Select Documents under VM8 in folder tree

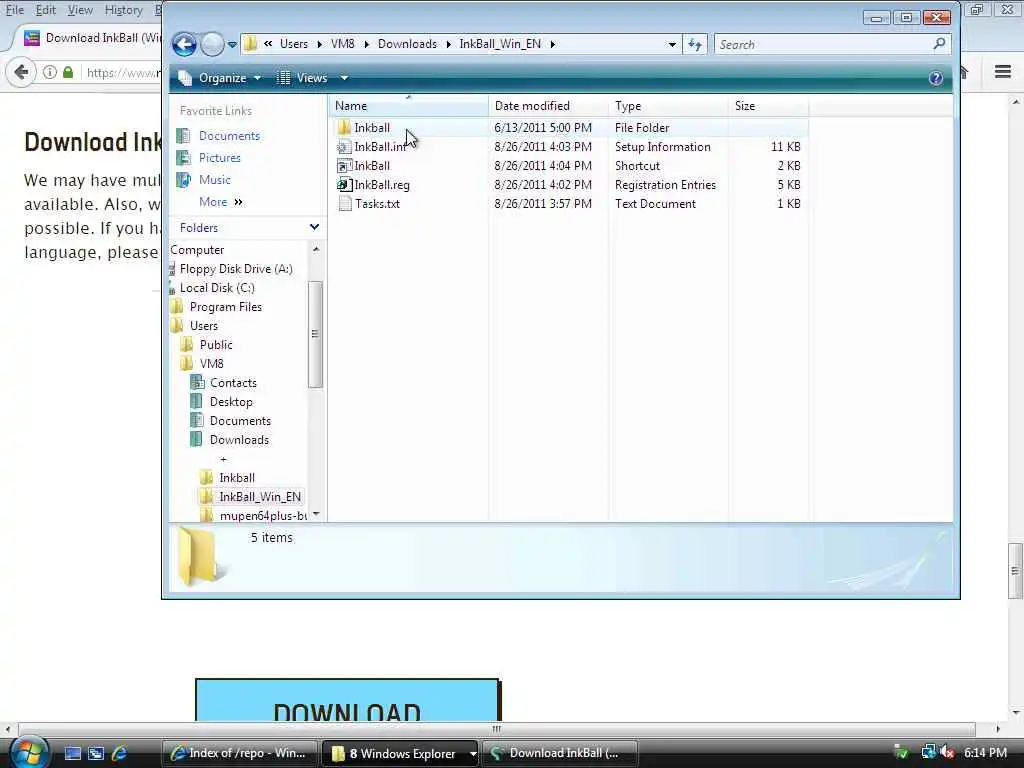point(240,421)
